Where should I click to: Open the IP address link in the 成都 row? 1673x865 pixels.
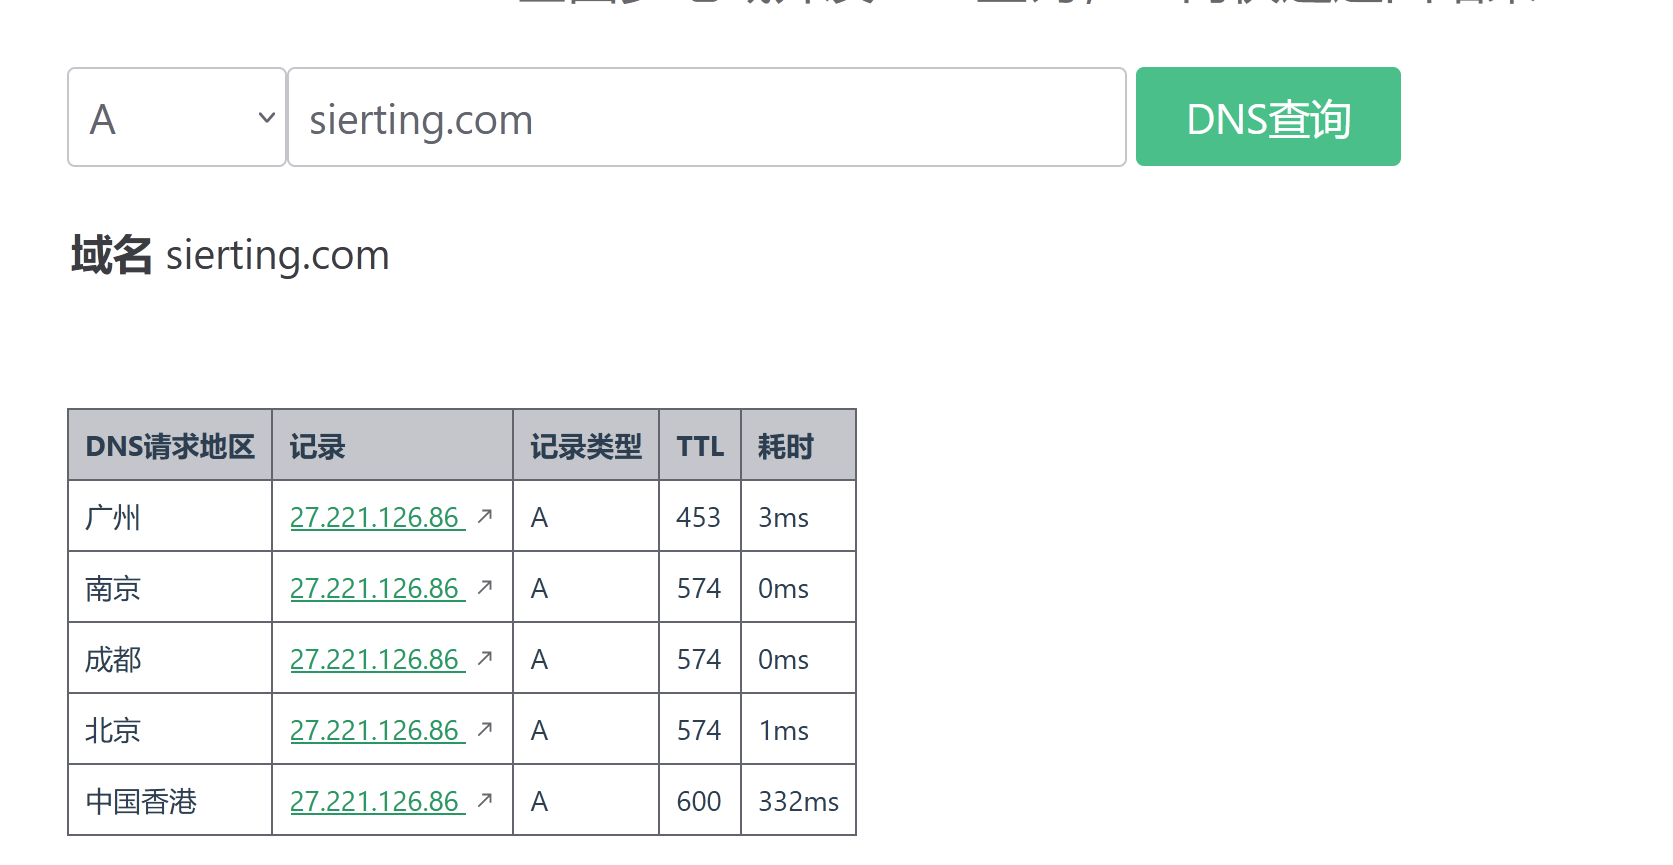click(376, 660)
